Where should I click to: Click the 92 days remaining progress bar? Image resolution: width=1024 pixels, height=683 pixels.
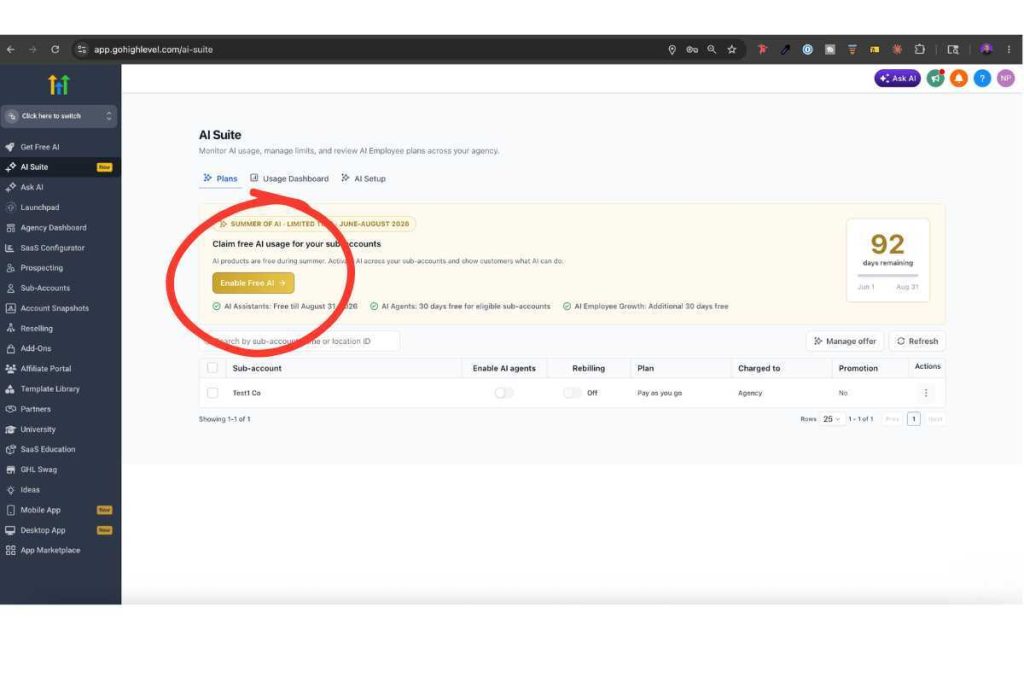tap(888, 276)
